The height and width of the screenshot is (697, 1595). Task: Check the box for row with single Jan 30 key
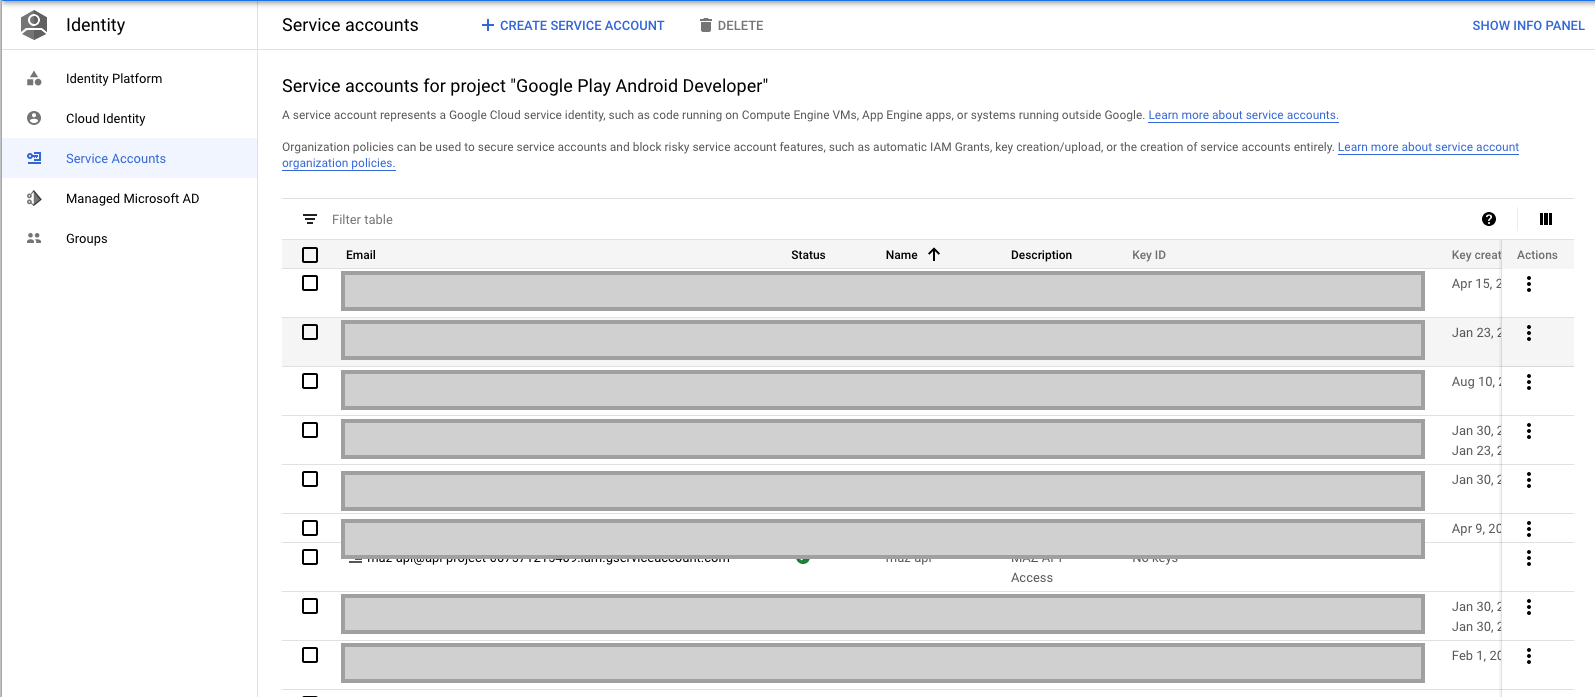(310, 479)
